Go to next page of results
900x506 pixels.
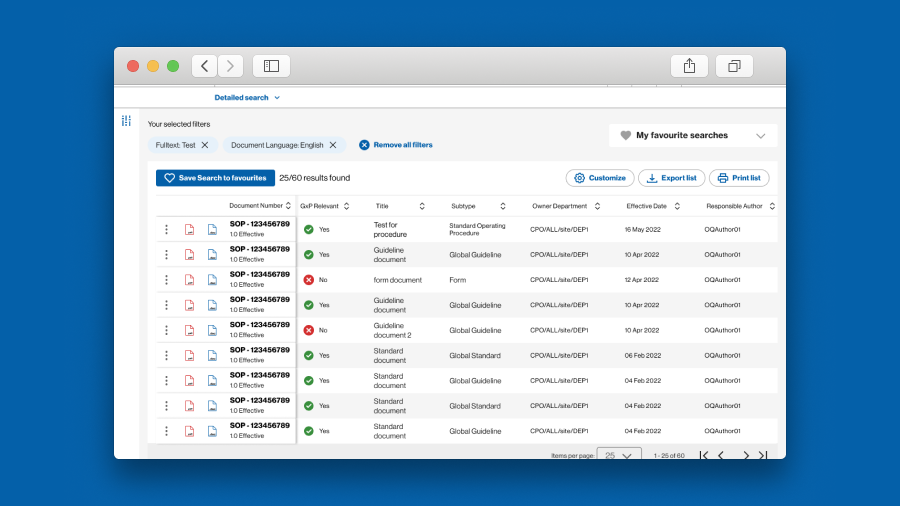(x=746, y=455)
